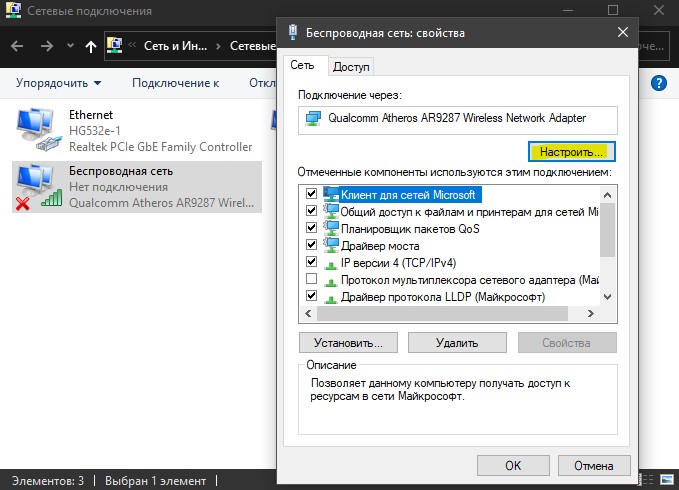Select the Драйвер моста list item
The height and width of the screenshot is (490, 679).
[x=380, y=246]
